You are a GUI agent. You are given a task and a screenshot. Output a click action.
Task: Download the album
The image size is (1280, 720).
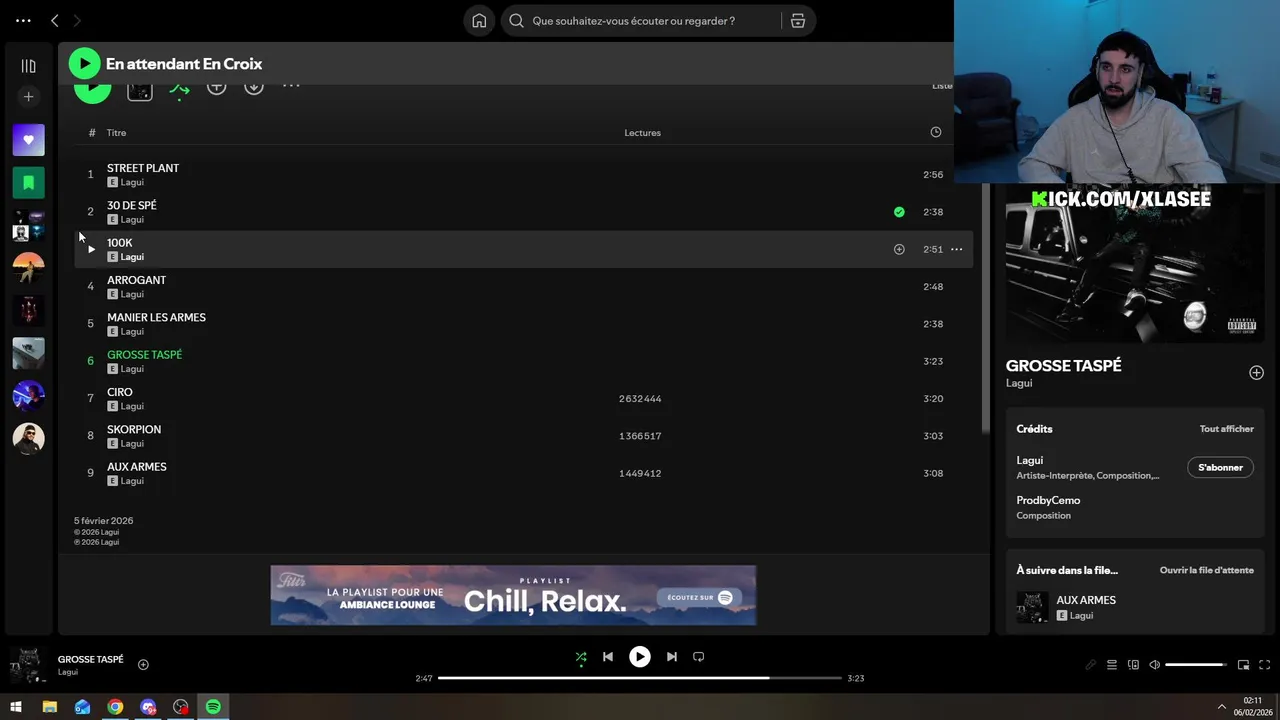click(254, 87)
